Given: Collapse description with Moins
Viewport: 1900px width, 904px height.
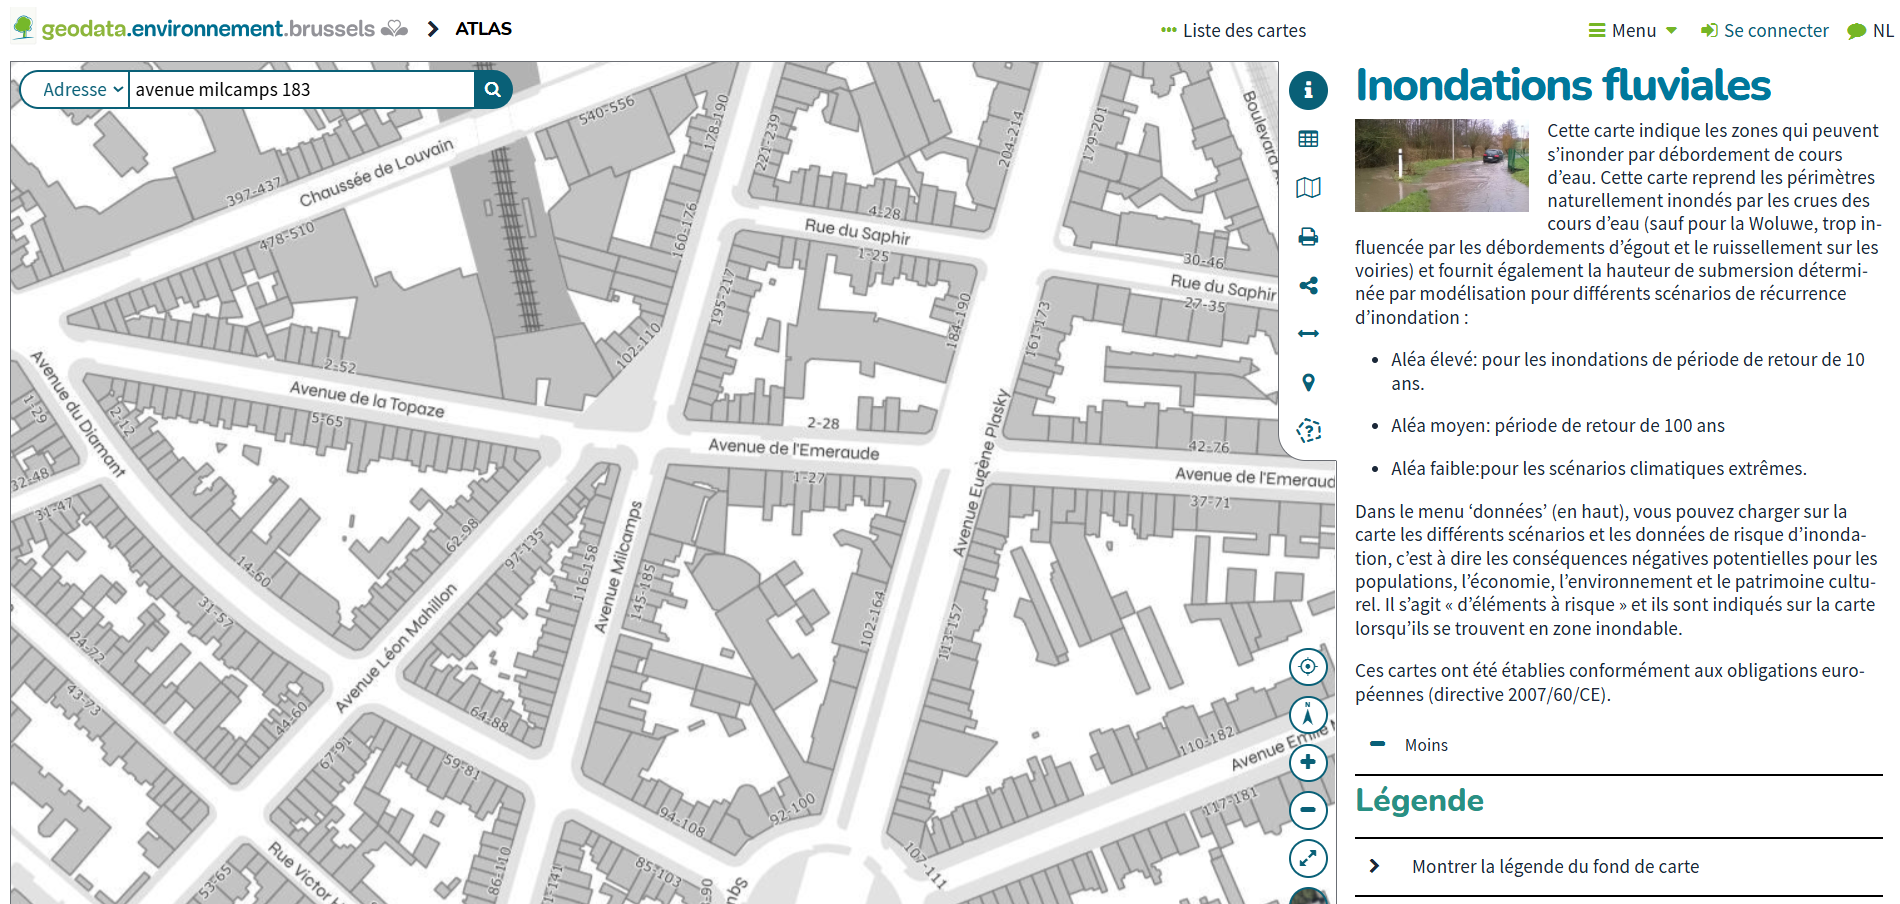Looking at the screenshot, I should pos(1425,745).
